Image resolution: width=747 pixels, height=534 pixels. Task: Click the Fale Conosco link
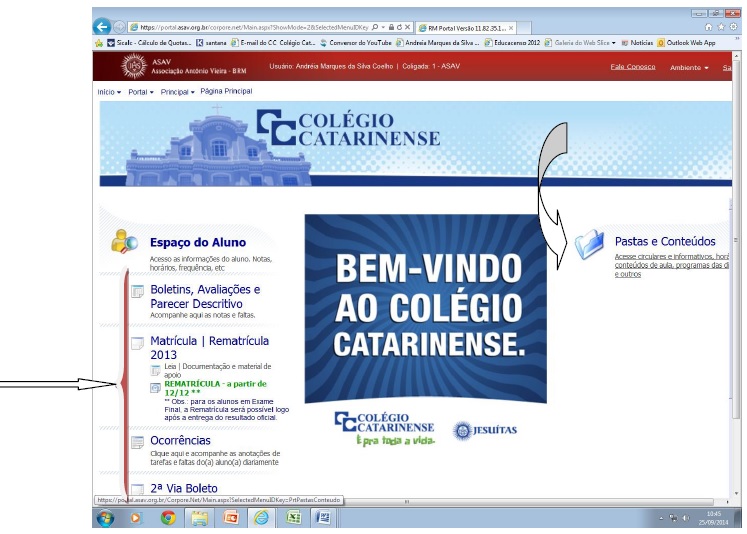click(633, 67)
